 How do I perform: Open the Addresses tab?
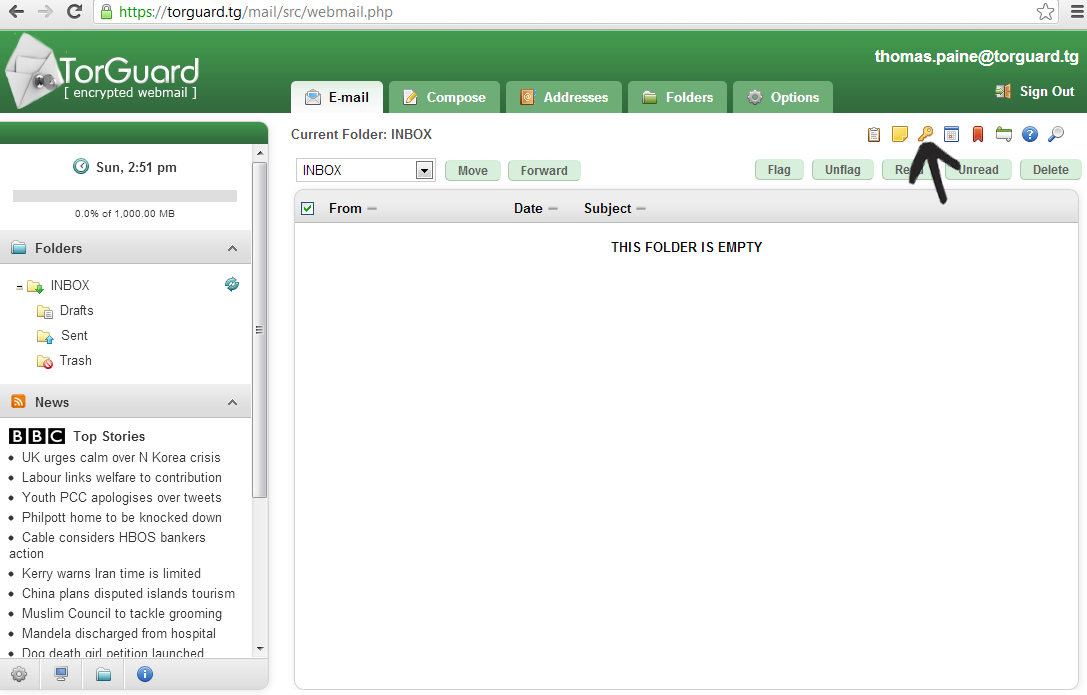[564, 97]
